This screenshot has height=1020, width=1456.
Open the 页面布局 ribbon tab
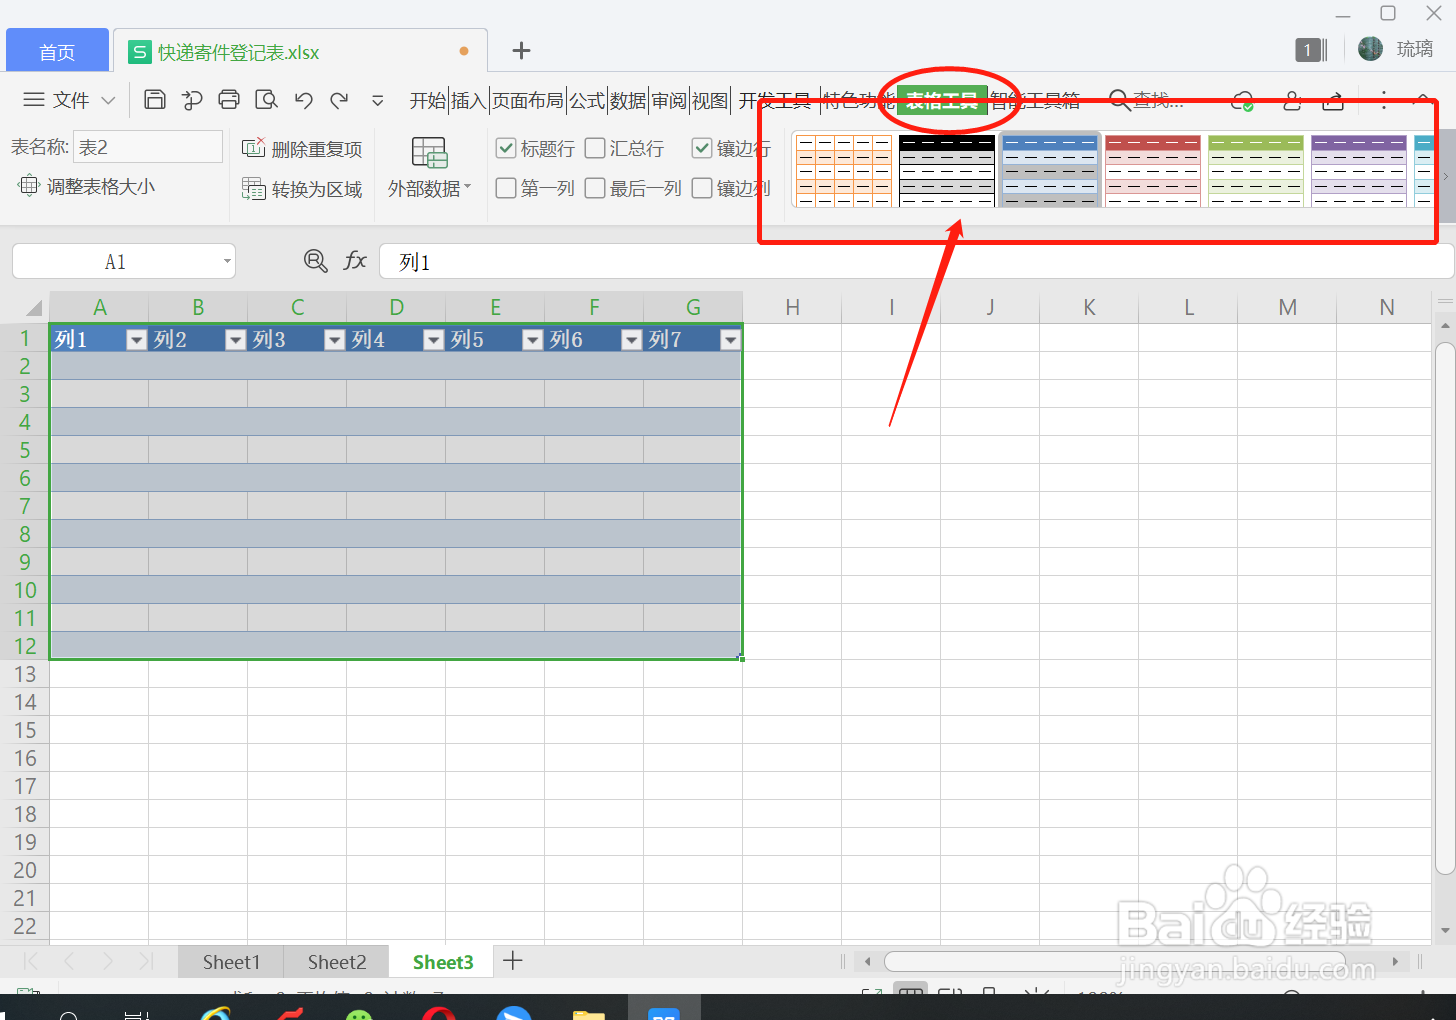pos(528,100)
